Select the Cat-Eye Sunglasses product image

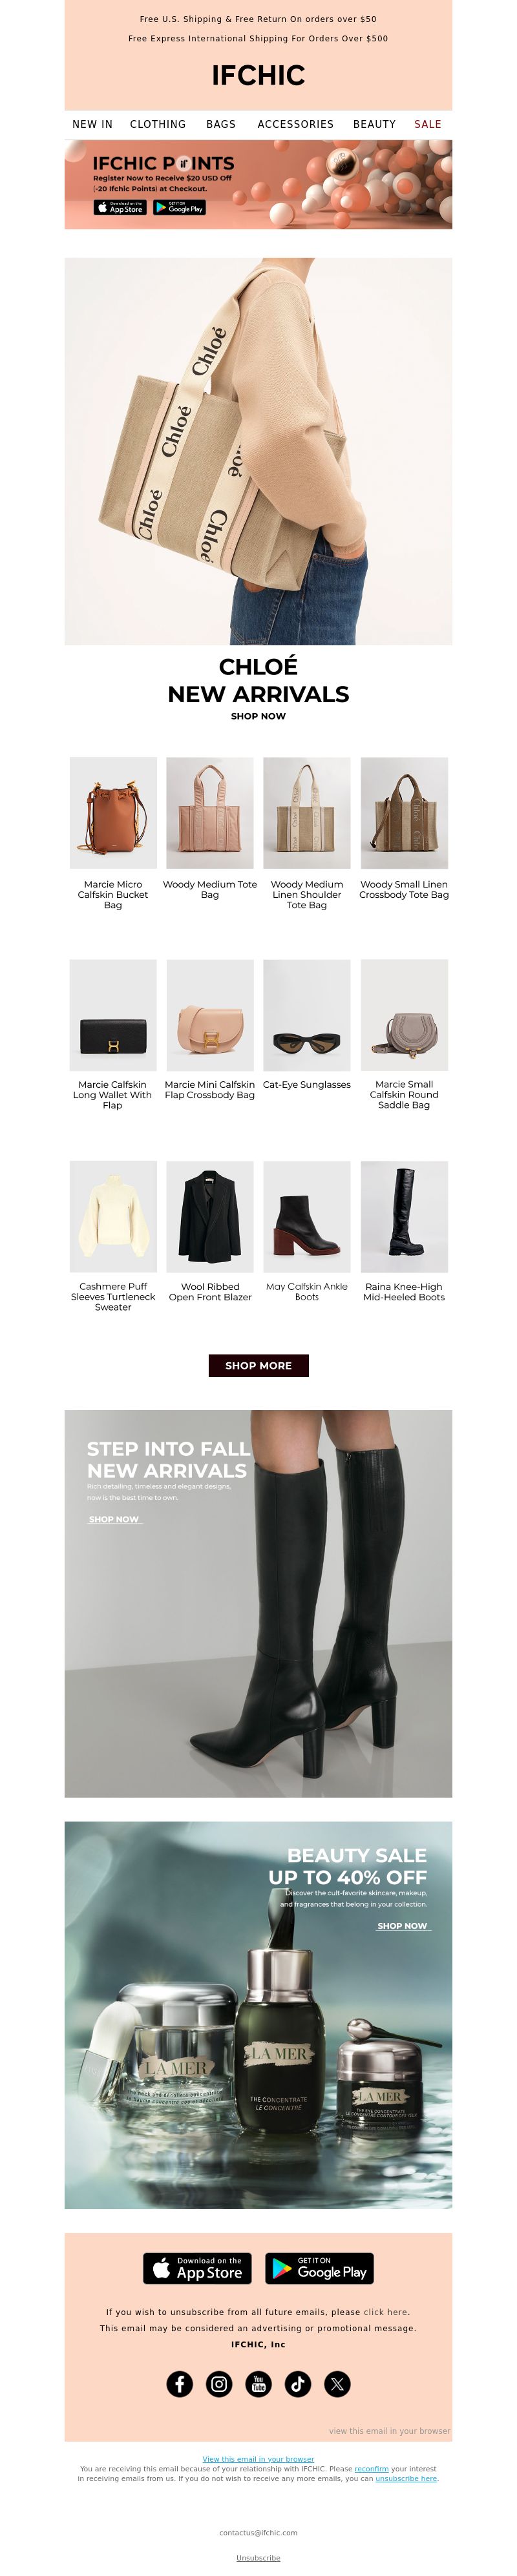tap(307, 1015)
